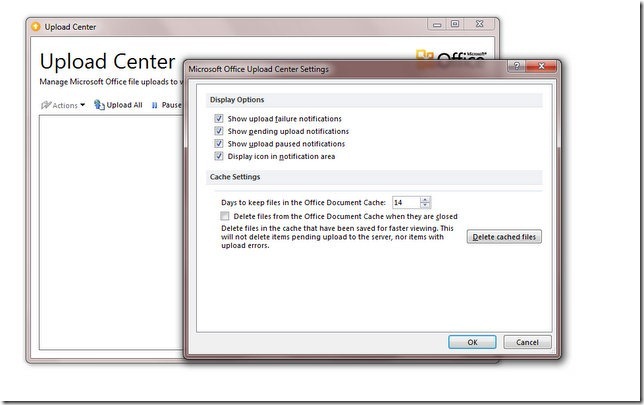Toggle Display icon in notification area
This screenshot has width=644, height=405.
coord(218,156)
